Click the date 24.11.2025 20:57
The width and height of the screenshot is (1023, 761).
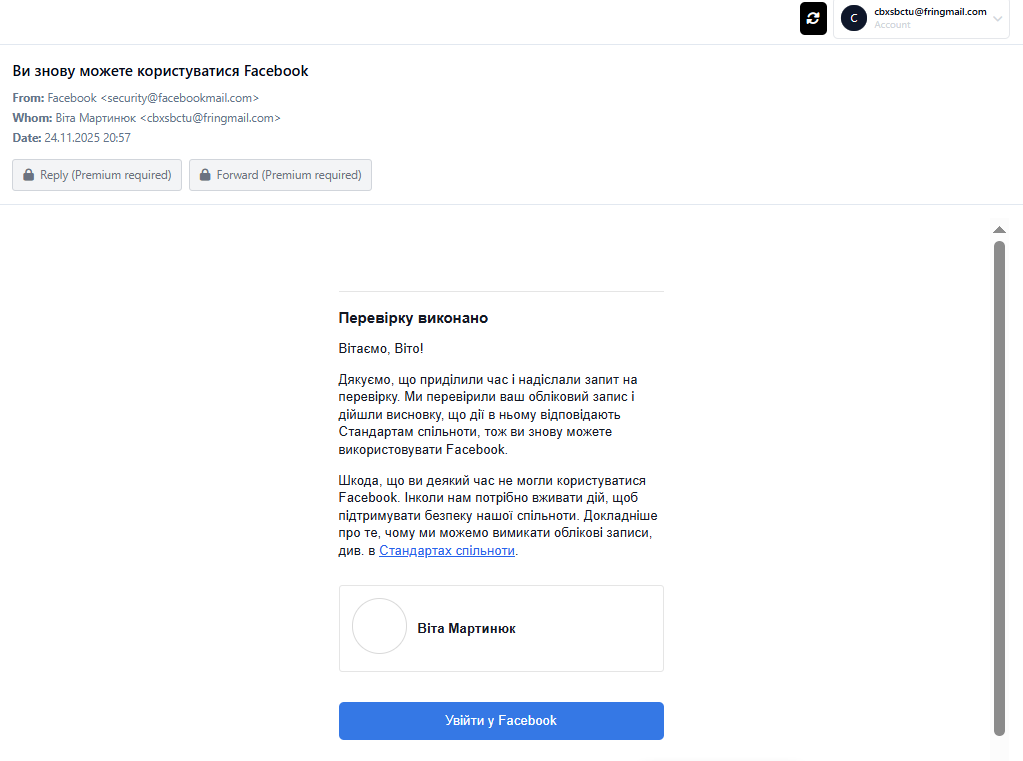(88, 138)
